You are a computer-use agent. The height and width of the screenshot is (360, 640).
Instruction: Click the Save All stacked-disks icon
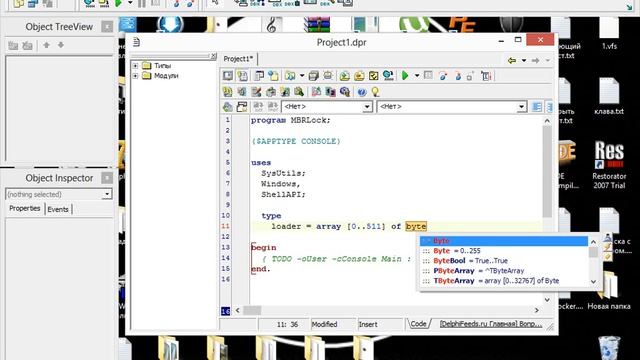tap(313, 76)
